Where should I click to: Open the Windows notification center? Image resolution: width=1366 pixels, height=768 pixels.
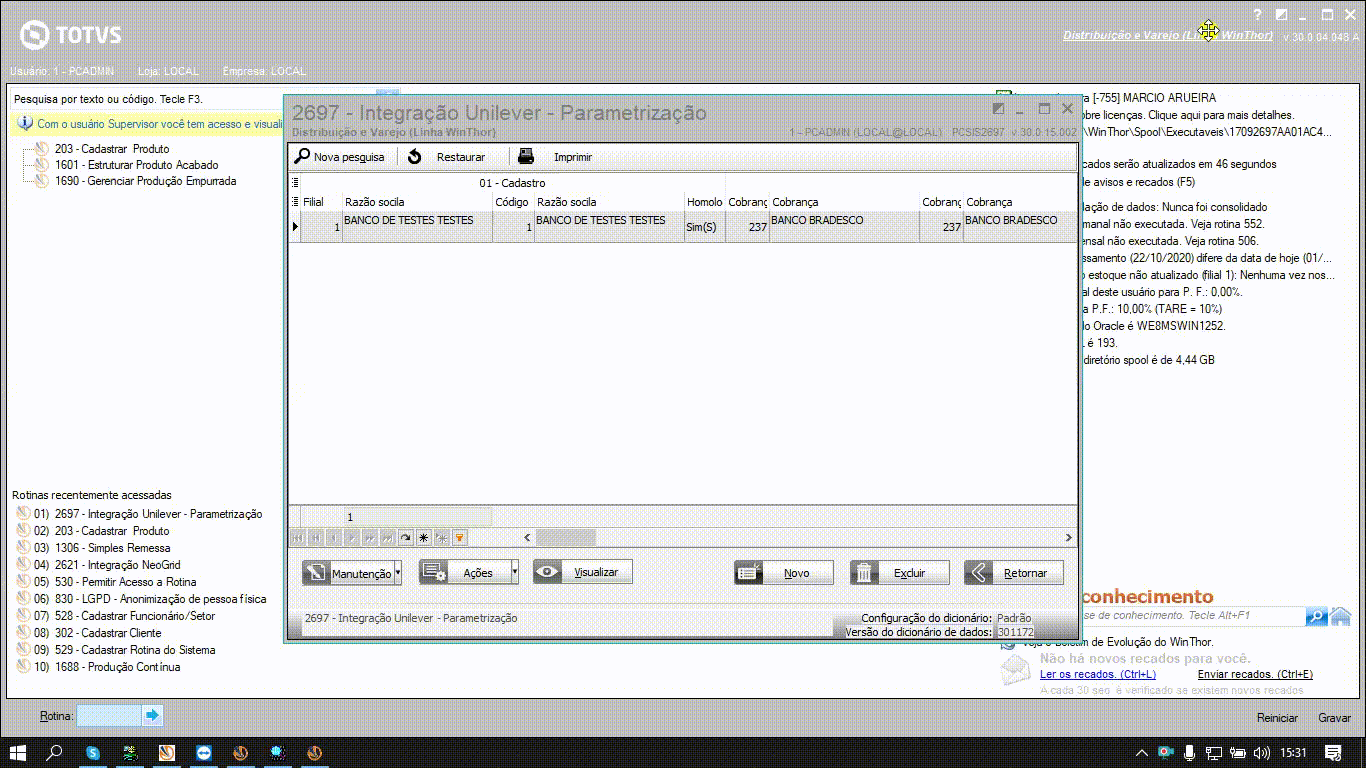point(1333,752)
